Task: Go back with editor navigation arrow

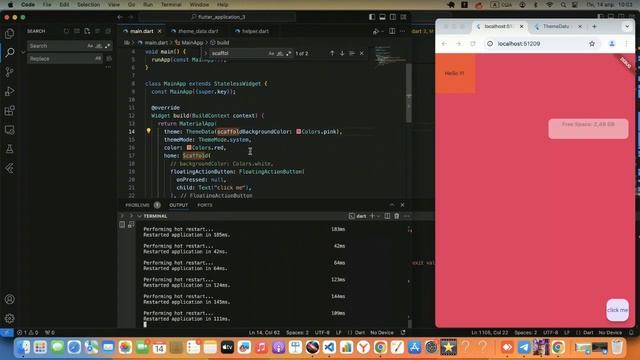Action: [x=120, y=17]
